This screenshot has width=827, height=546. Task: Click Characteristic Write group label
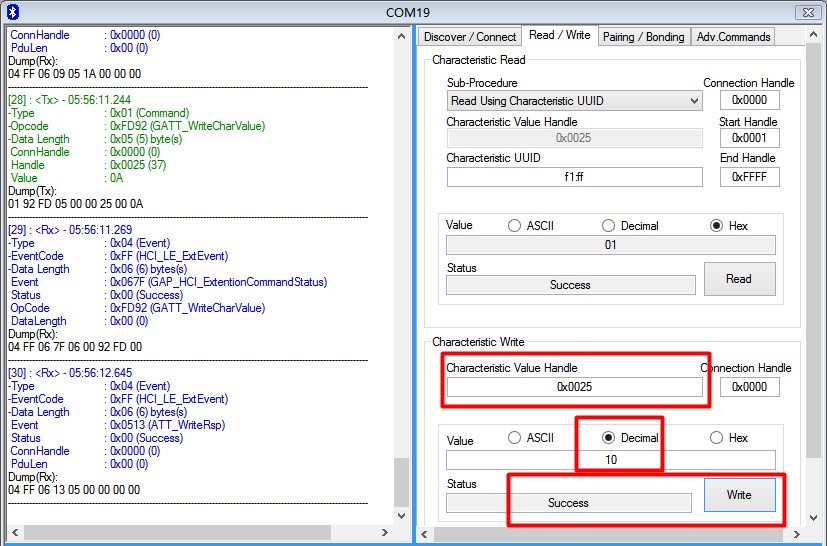tap(478, 342)
